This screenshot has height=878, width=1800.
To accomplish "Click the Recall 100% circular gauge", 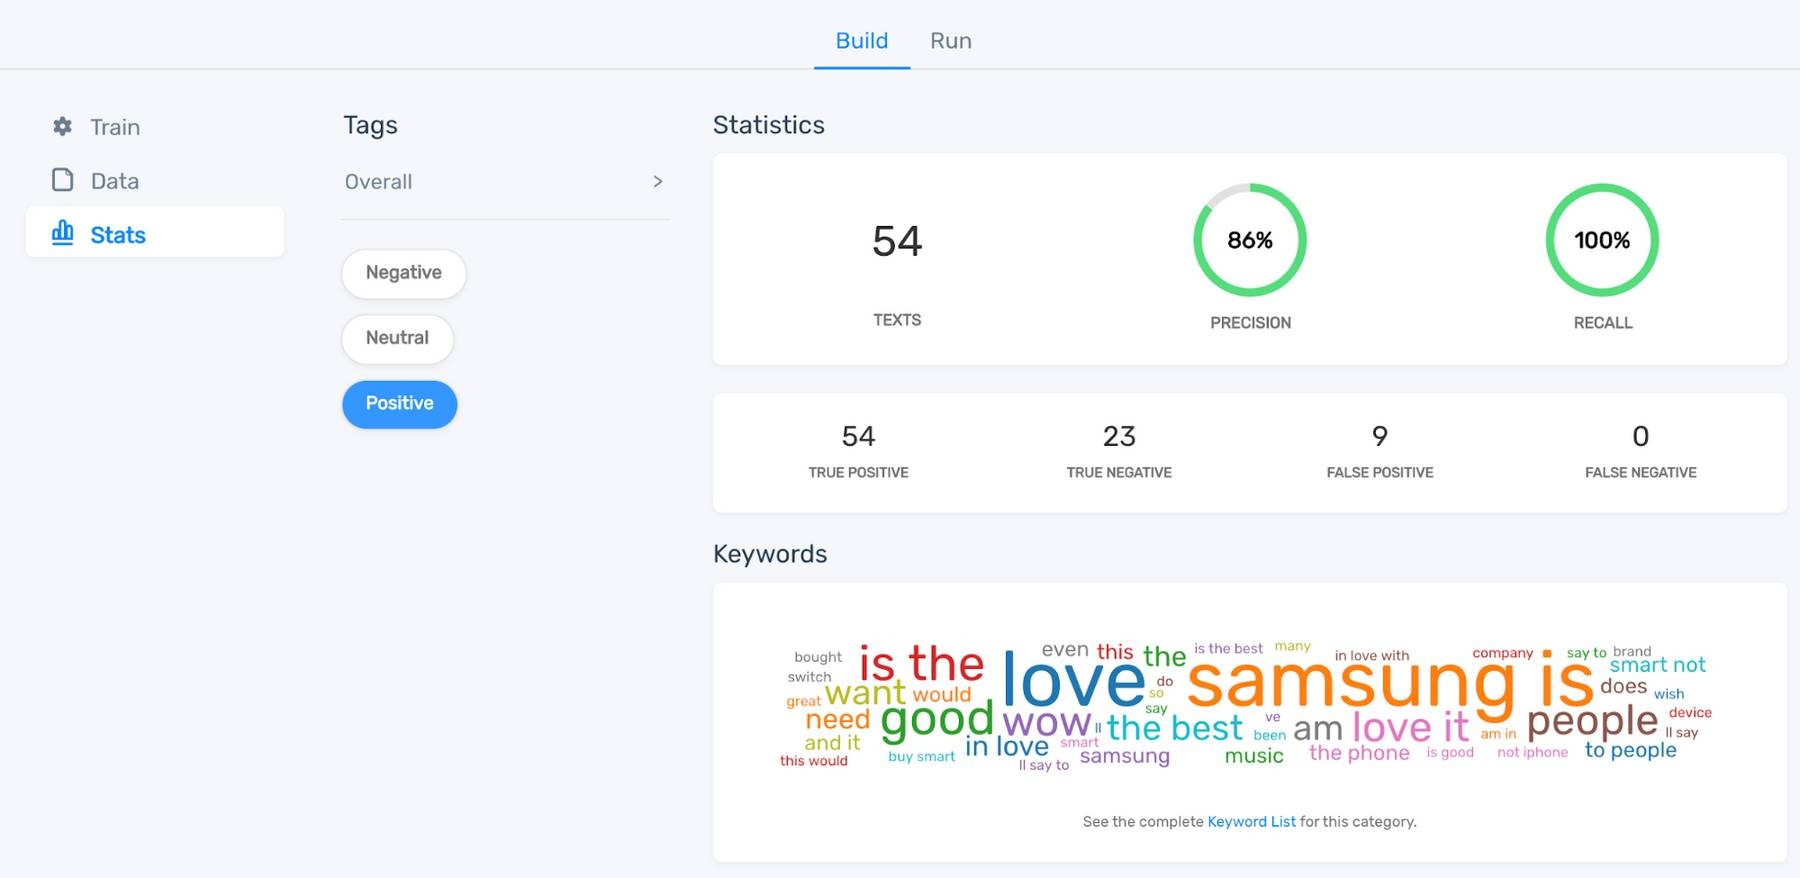I will point(1602,240).
